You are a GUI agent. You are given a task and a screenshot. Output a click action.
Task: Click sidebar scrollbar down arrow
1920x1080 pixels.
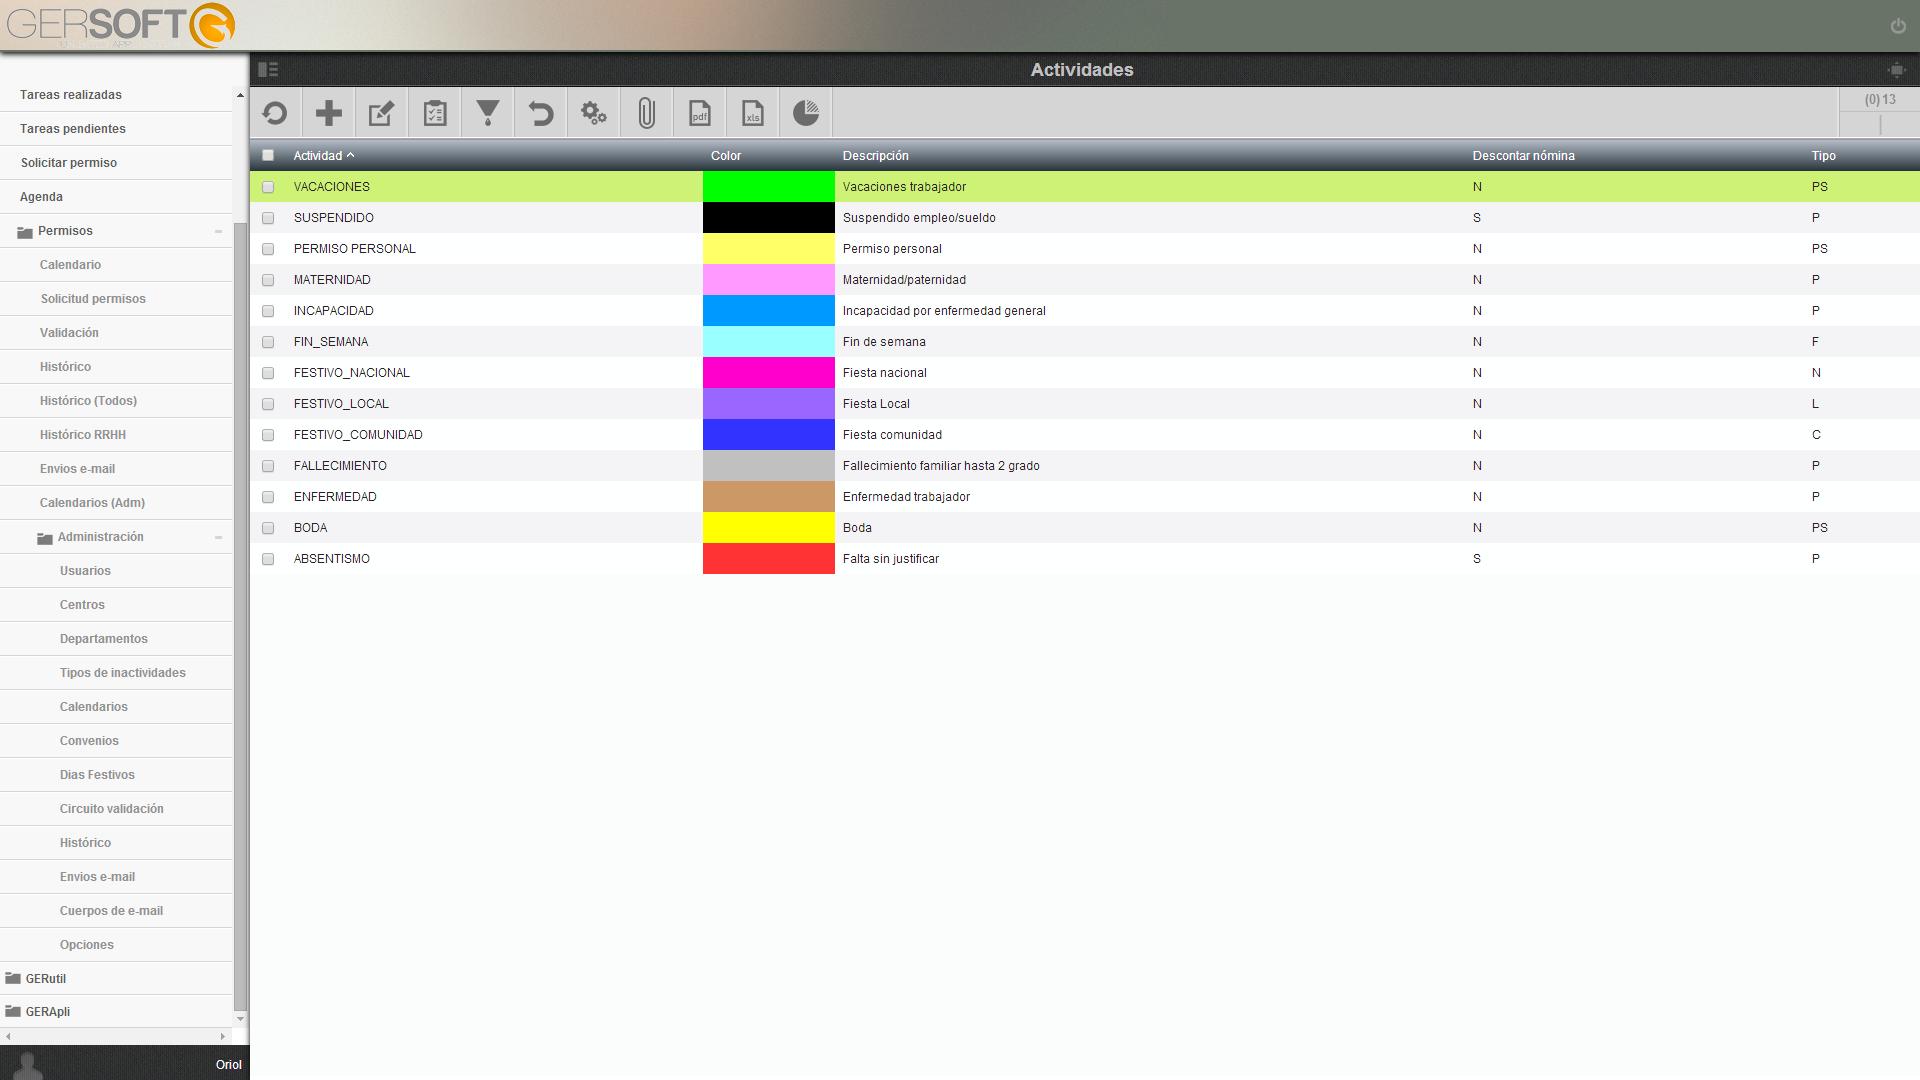click(240, 1018)
